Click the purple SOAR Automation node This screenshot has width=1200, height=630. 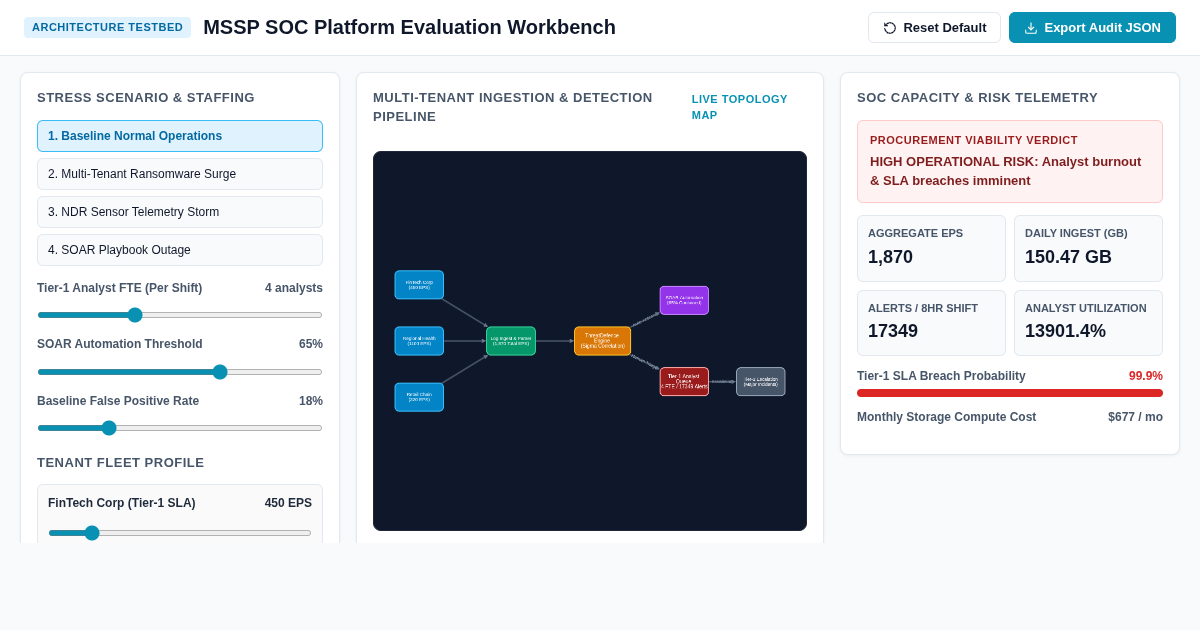point(684,300)
